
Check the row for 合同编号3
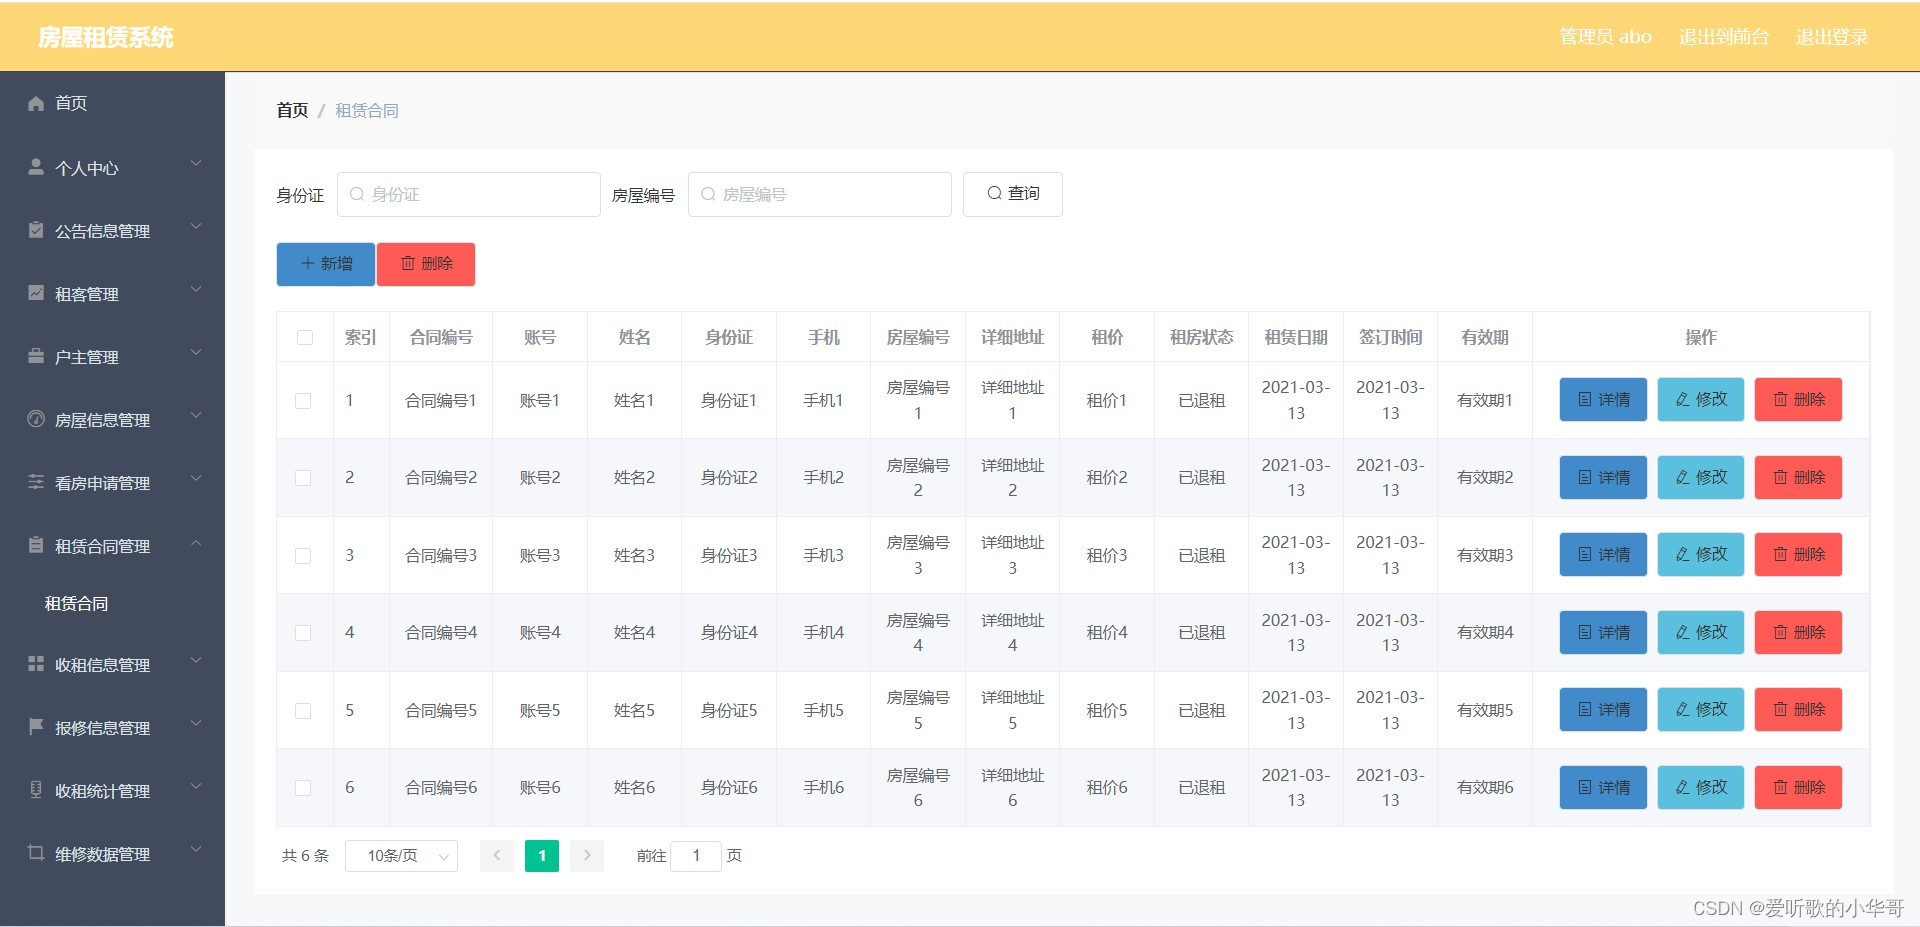pyautogui.click(x=303, y=556)
